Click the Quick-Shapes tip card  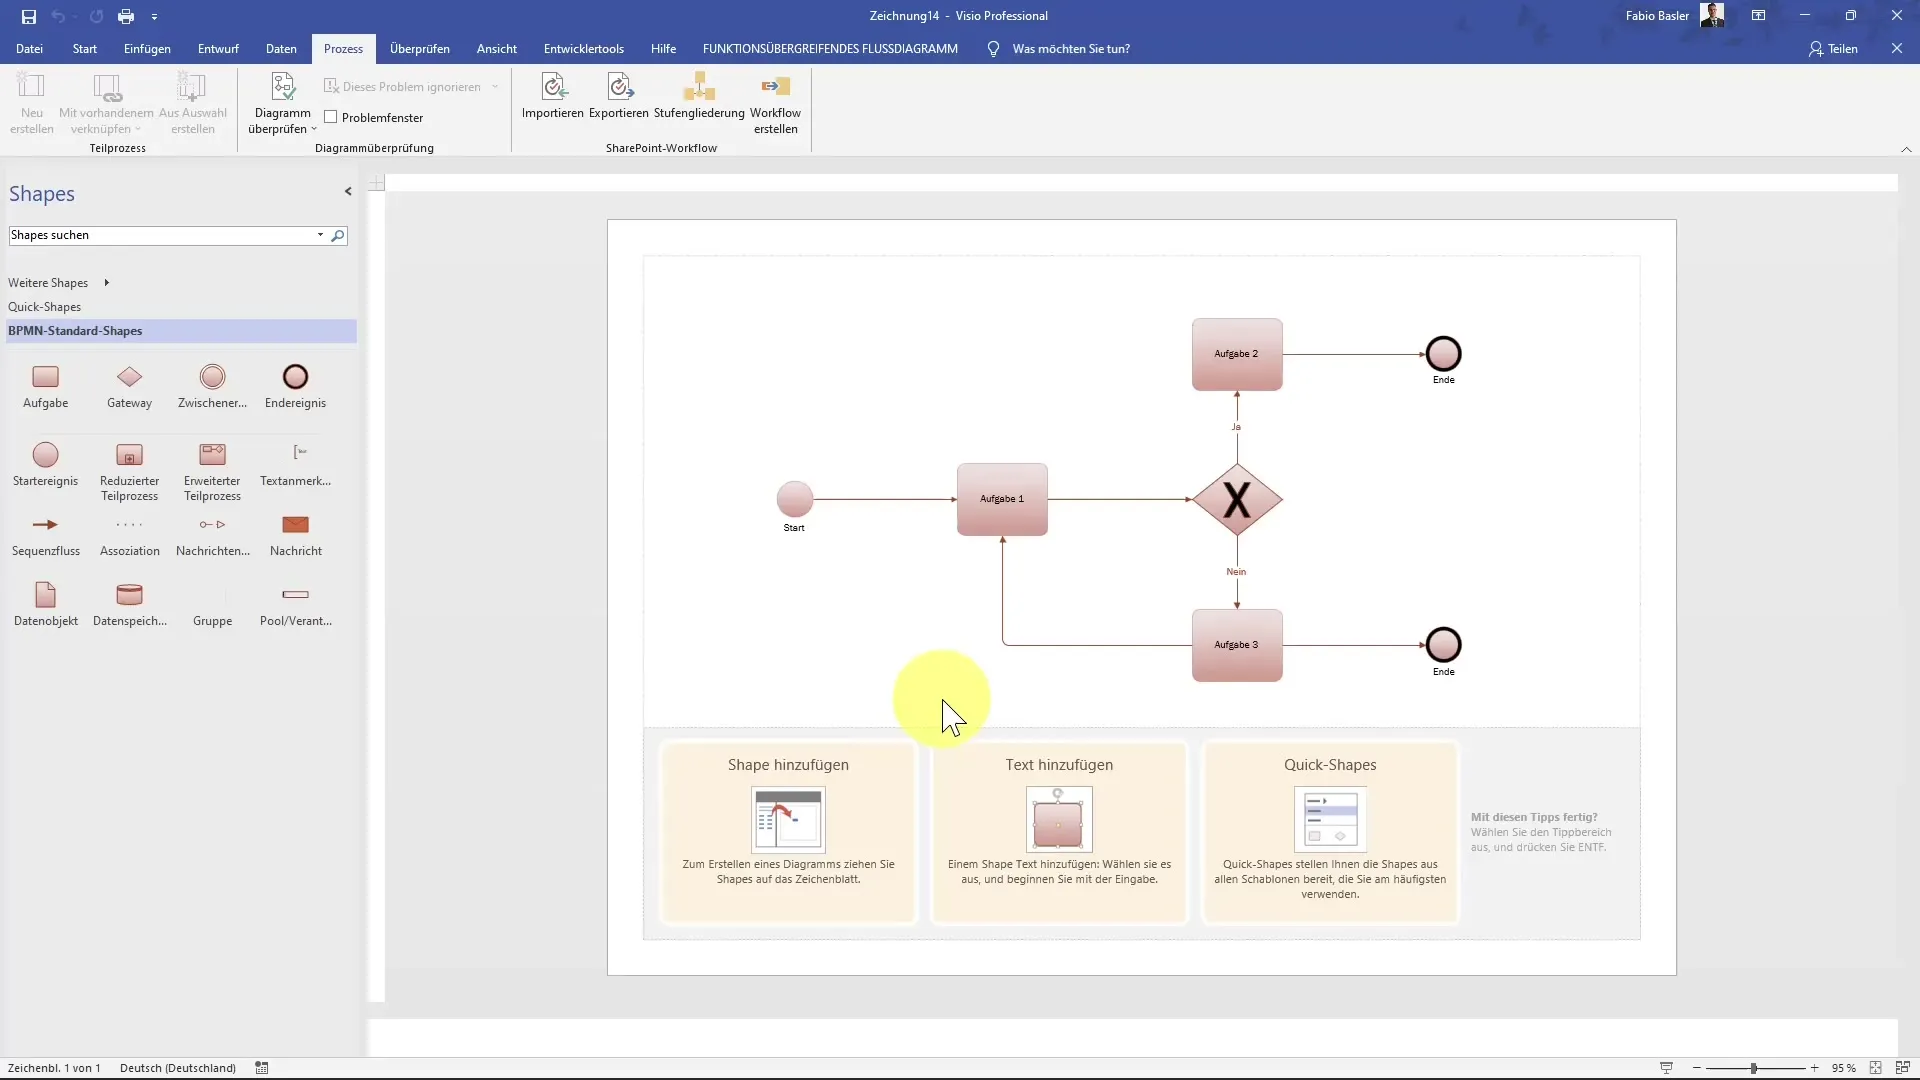pyautogui.click(x=1330, y=832)
